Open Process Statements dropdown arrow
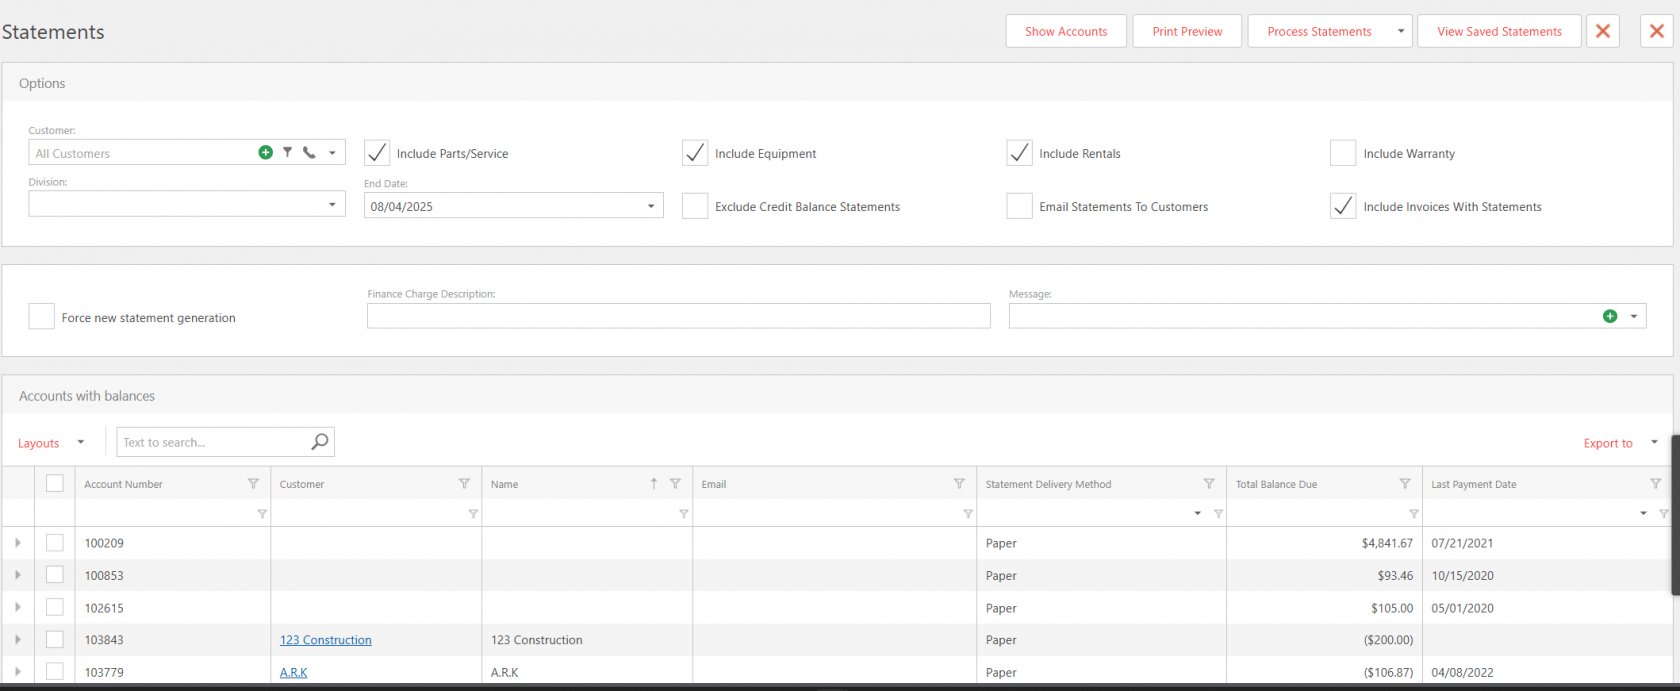 click(1401, 31)
